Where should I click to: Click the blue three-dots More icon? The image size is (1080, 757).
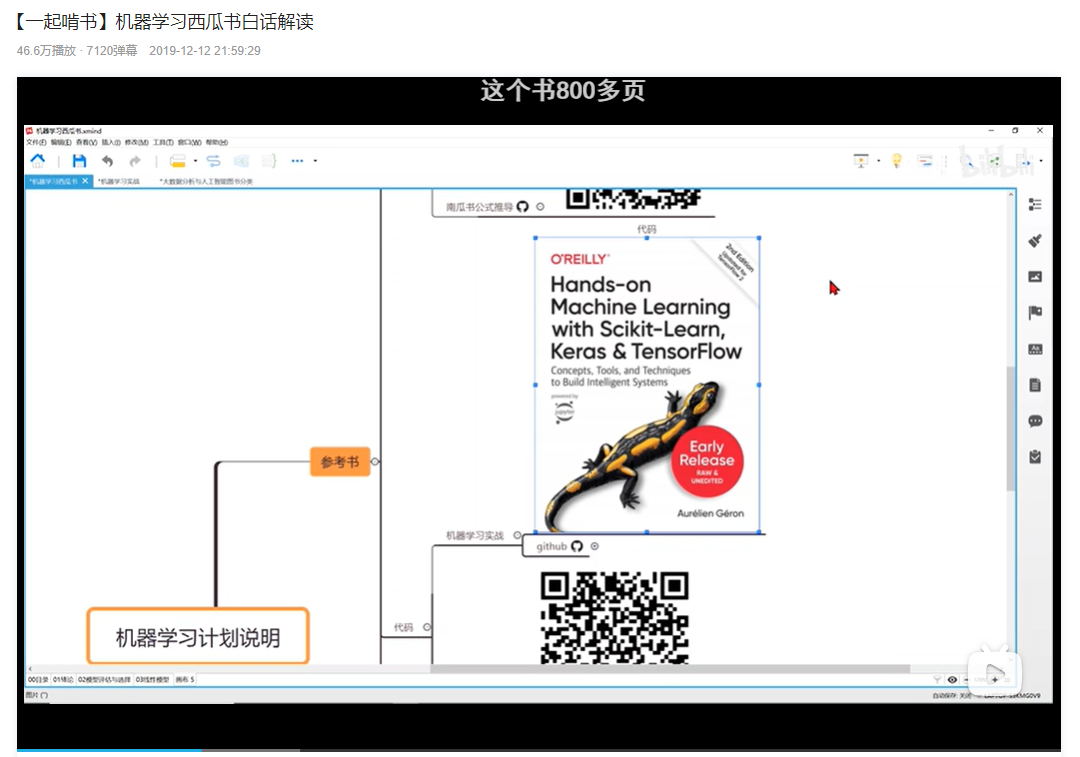coord(297,161)
